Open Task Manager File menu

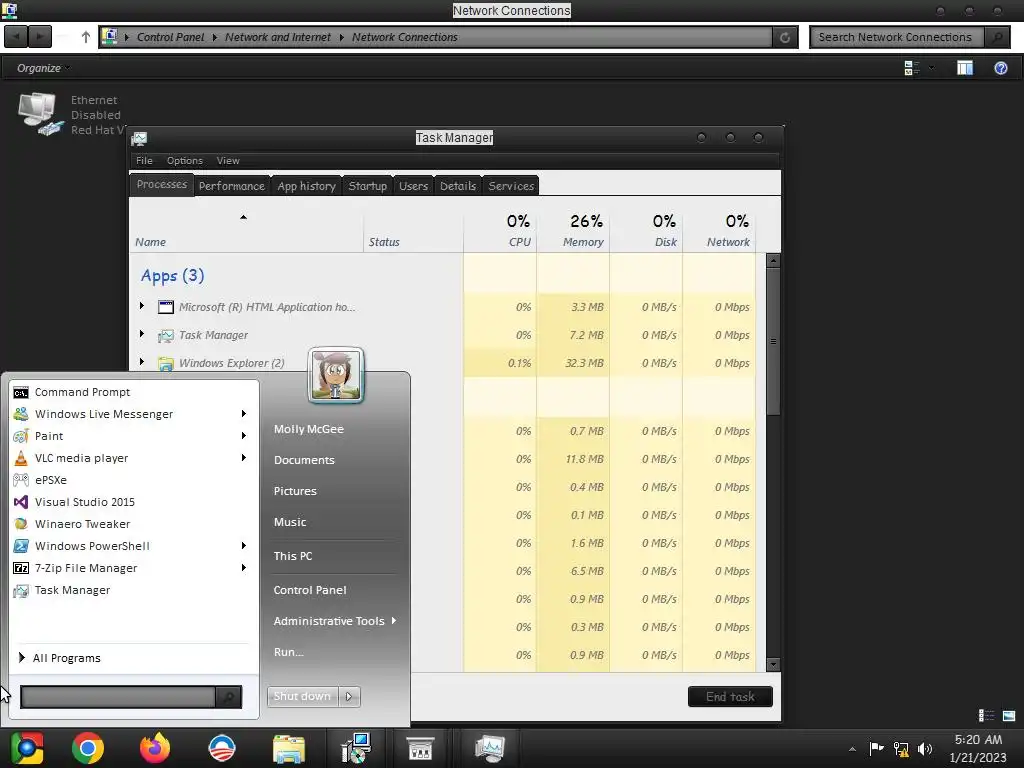point(144,161)
